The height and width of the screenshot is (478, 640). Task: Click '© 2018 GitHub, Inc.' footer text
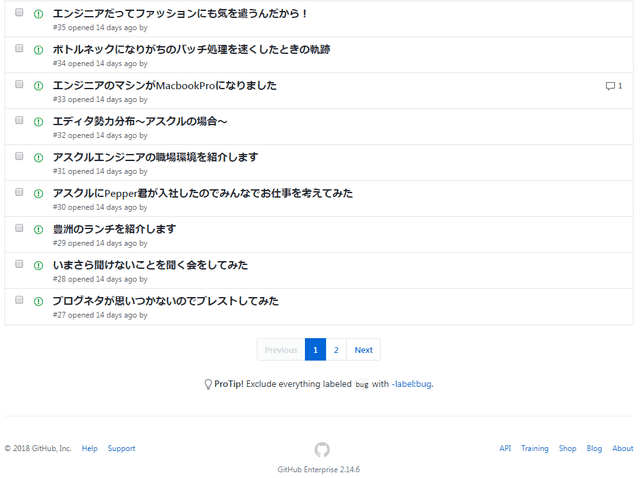coord(38,449)
